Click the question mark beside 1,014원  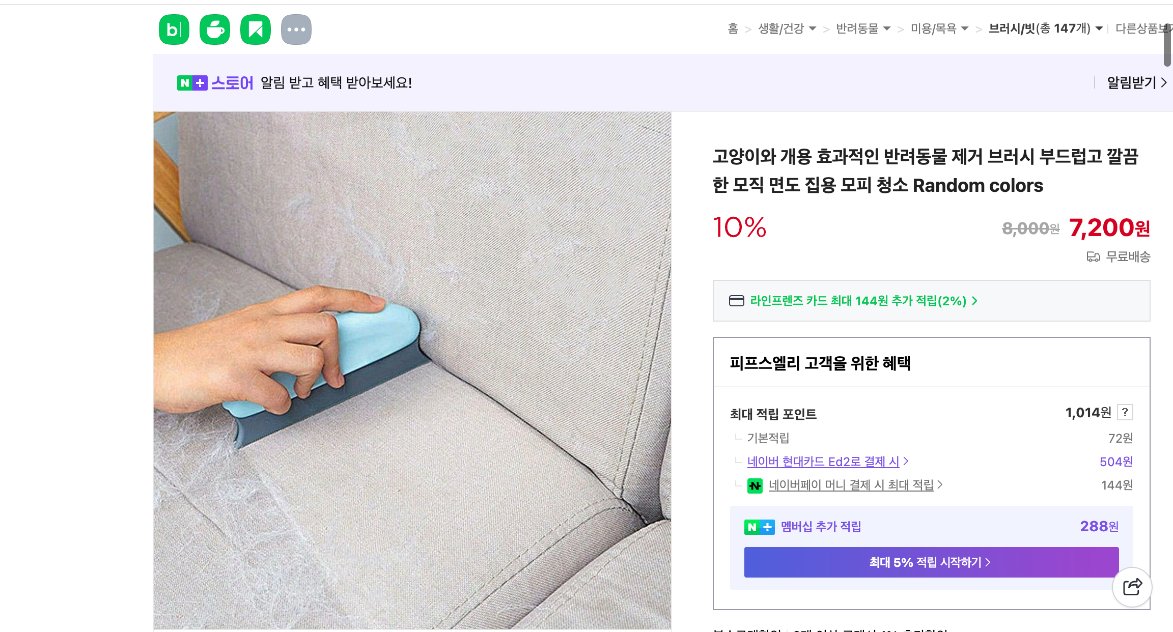pos(1124,412)
